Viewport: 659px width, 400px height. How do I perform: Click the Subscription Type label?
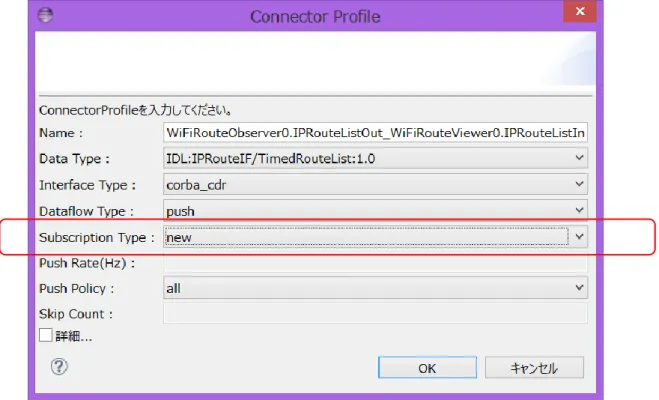(97, 237)
